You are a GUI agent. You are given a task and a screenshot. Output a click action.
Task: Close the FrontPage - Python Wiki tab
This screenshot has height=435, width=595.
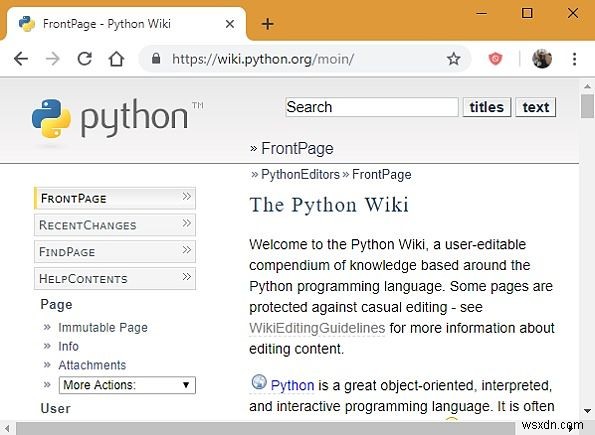230,24
